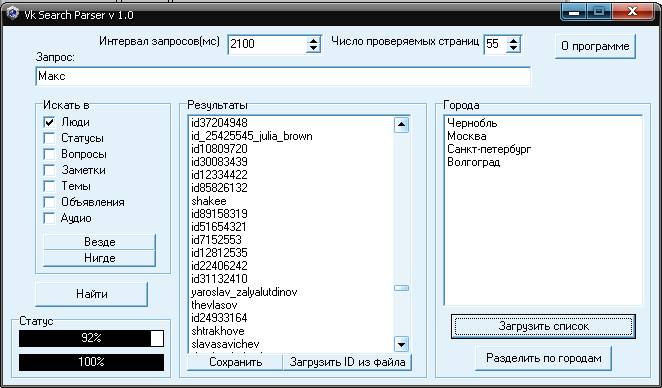Check the Заметки option
The image size is (662, 388).
coord(49,171)
